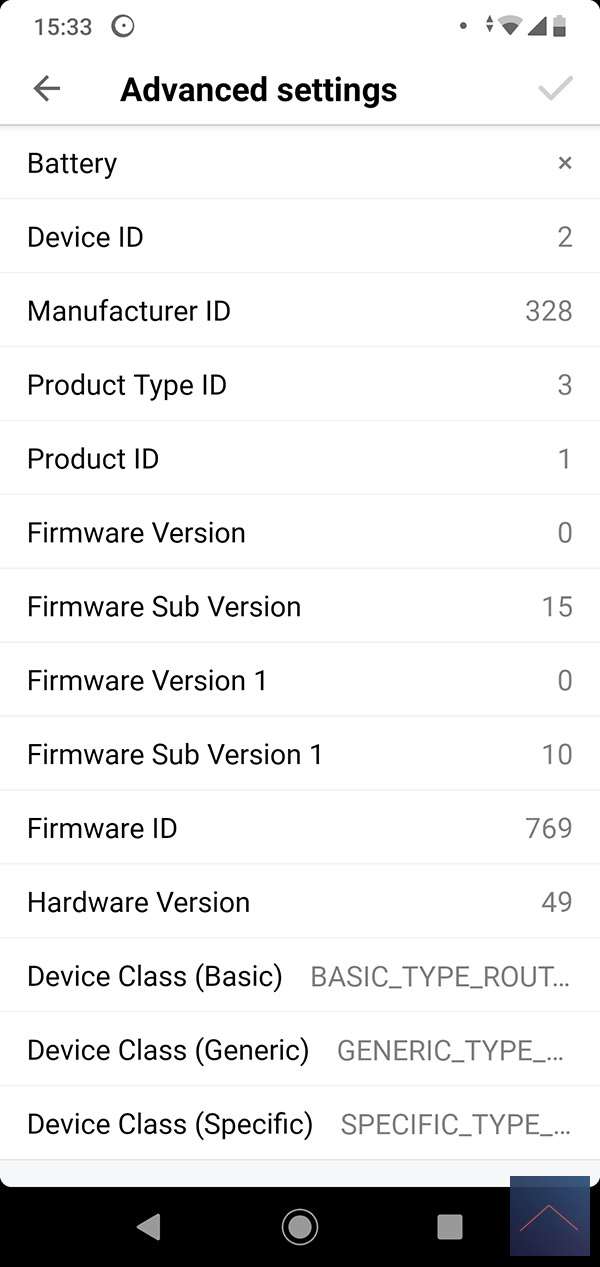The height and width of the screenshot is (1267, 600).
Task: Open the Device Class (Generic) entry
Action: coord(300,1050)
